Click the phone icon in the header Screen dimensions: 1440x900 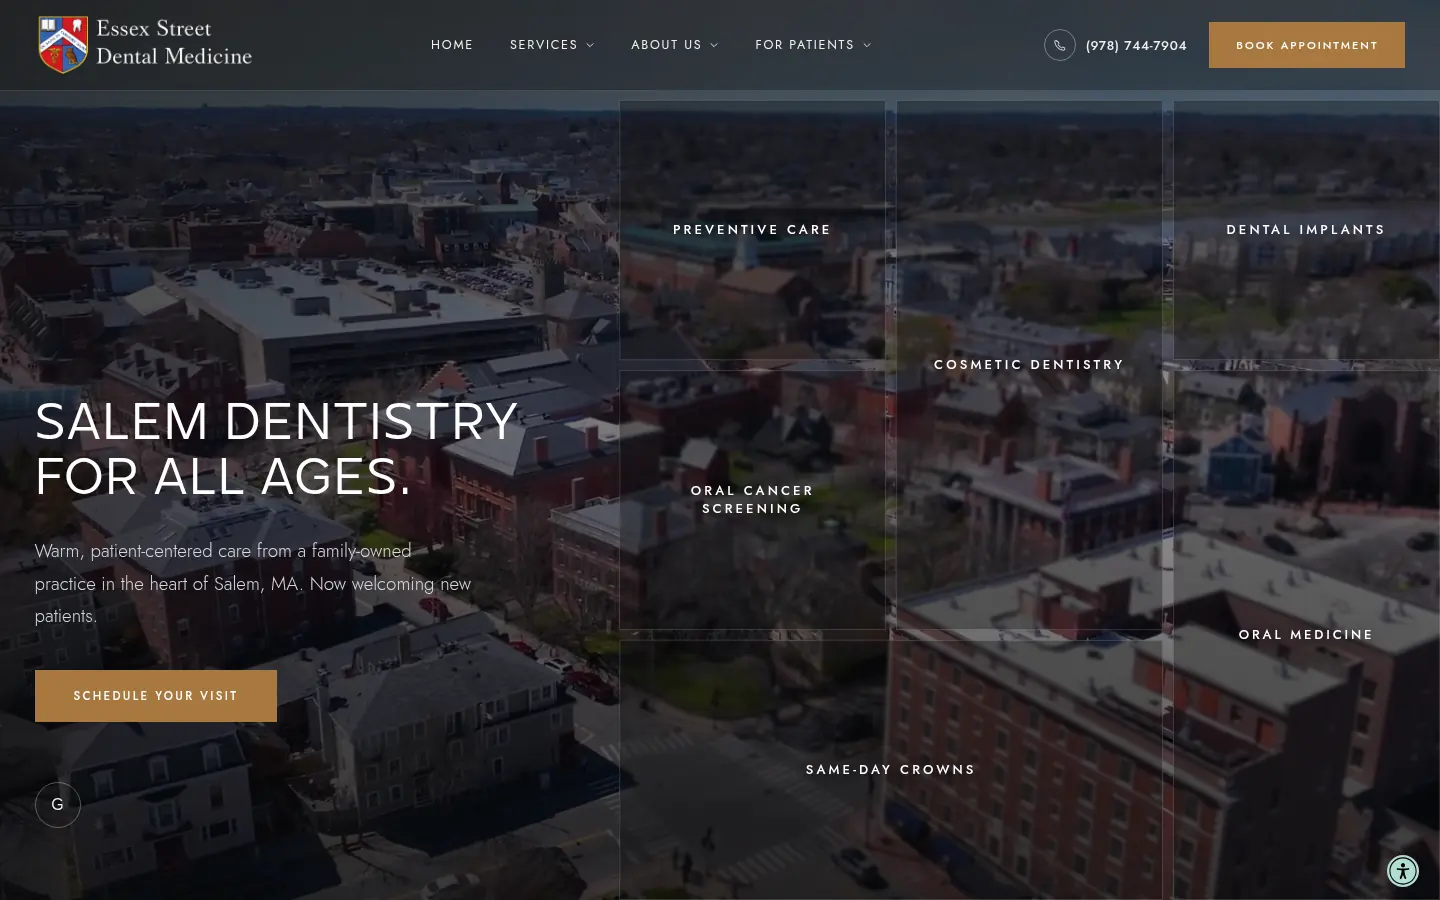point(1060,45)
